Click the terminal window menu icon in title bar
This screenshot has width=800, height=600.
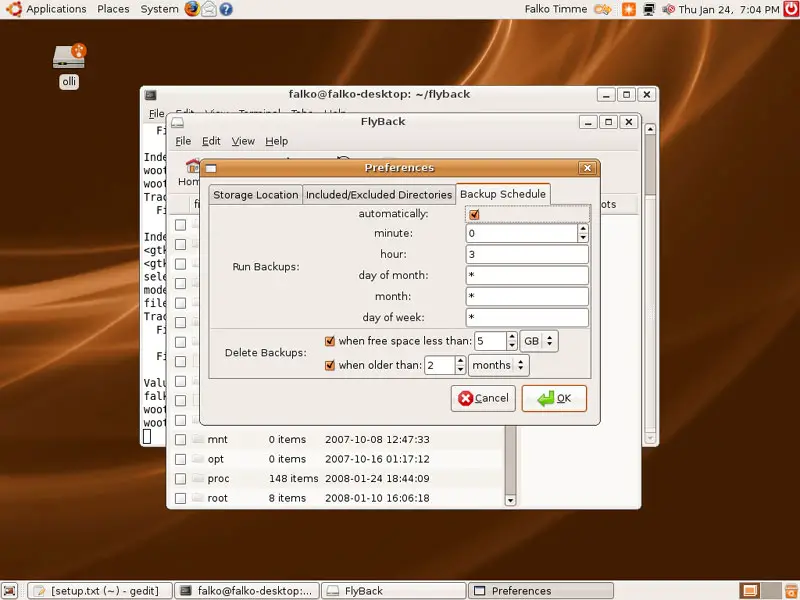(151, 95)
